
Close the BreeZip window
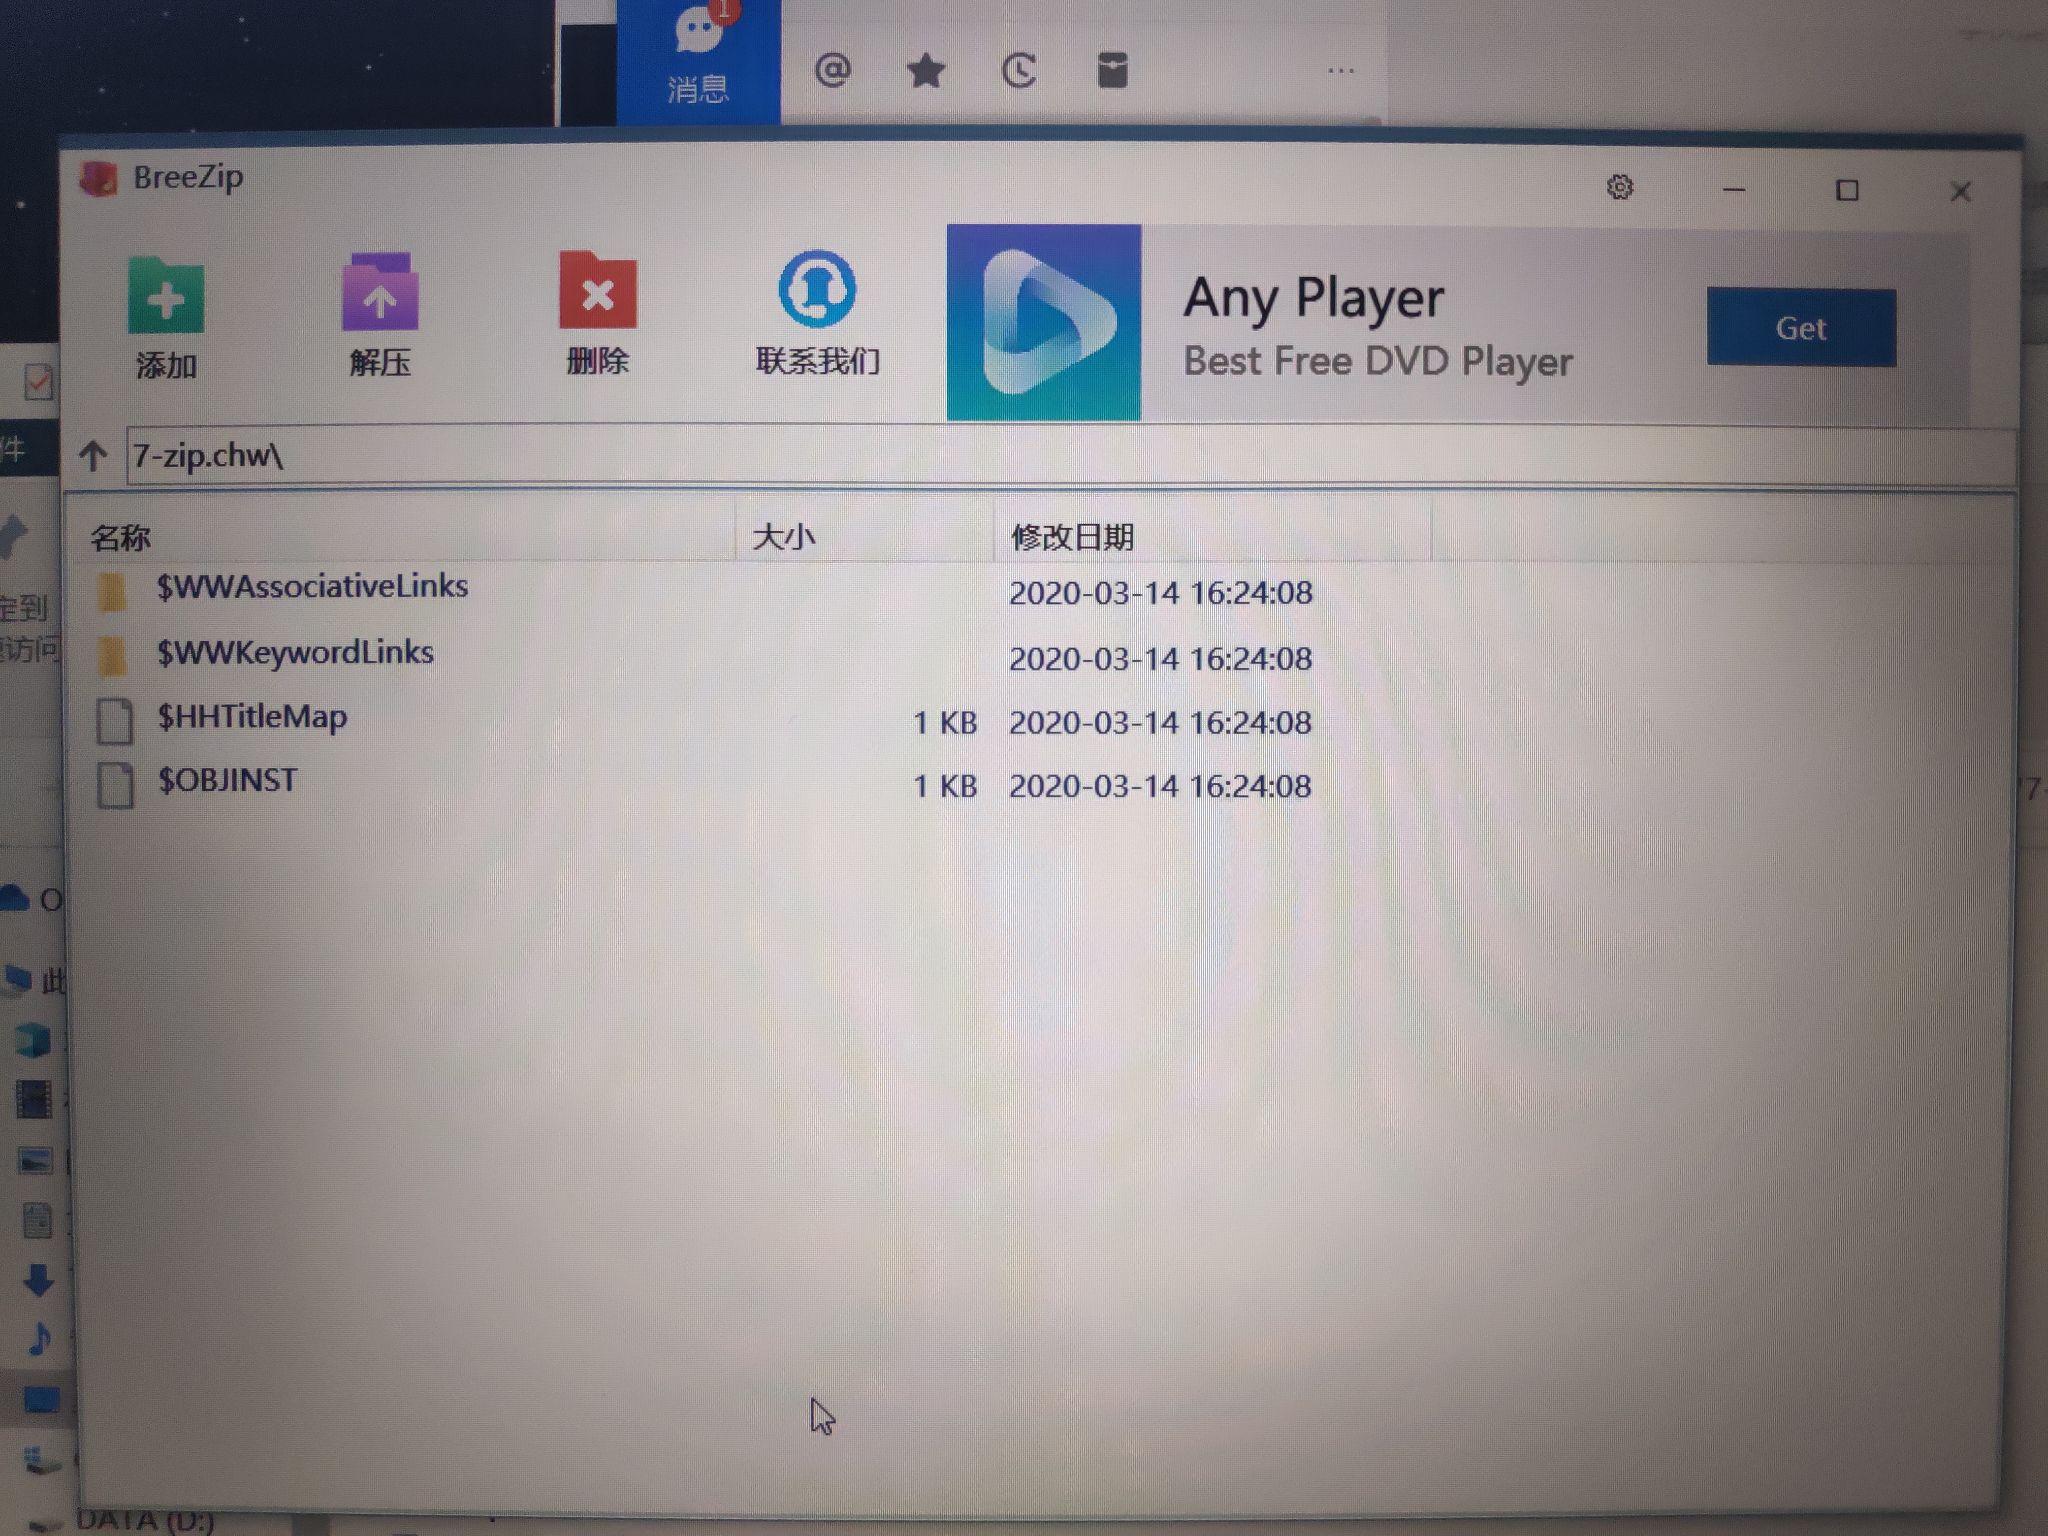coord(1960,191)
